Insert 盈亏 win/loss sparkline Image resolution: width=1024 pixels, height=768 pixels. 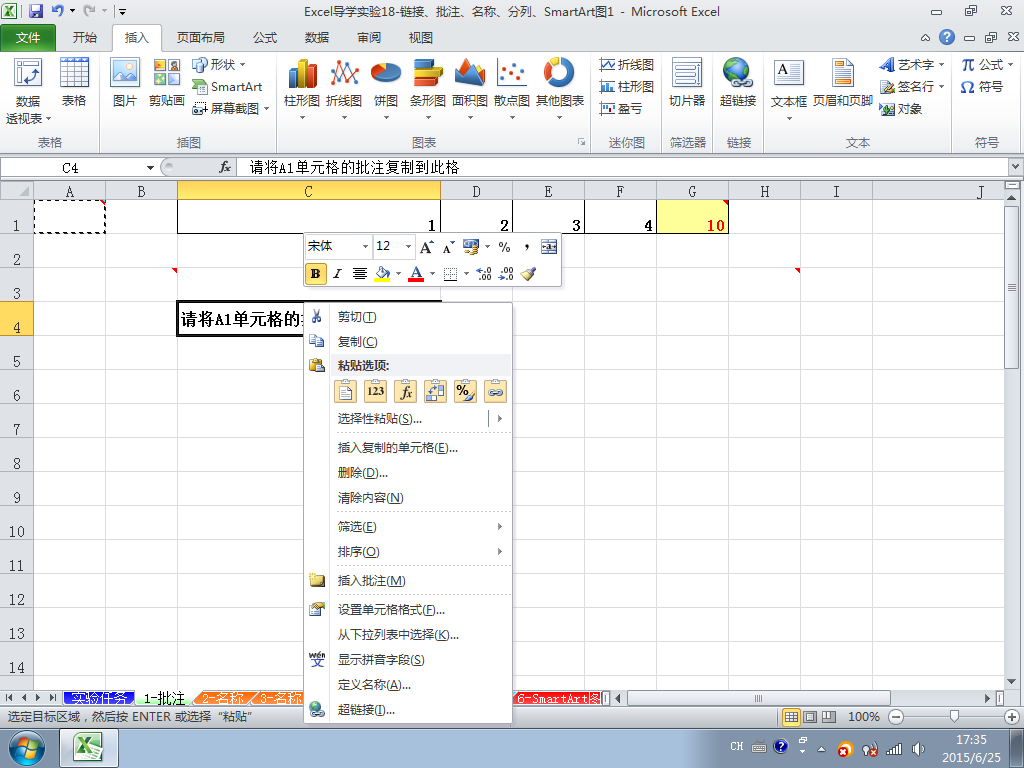tap(621, 108)
